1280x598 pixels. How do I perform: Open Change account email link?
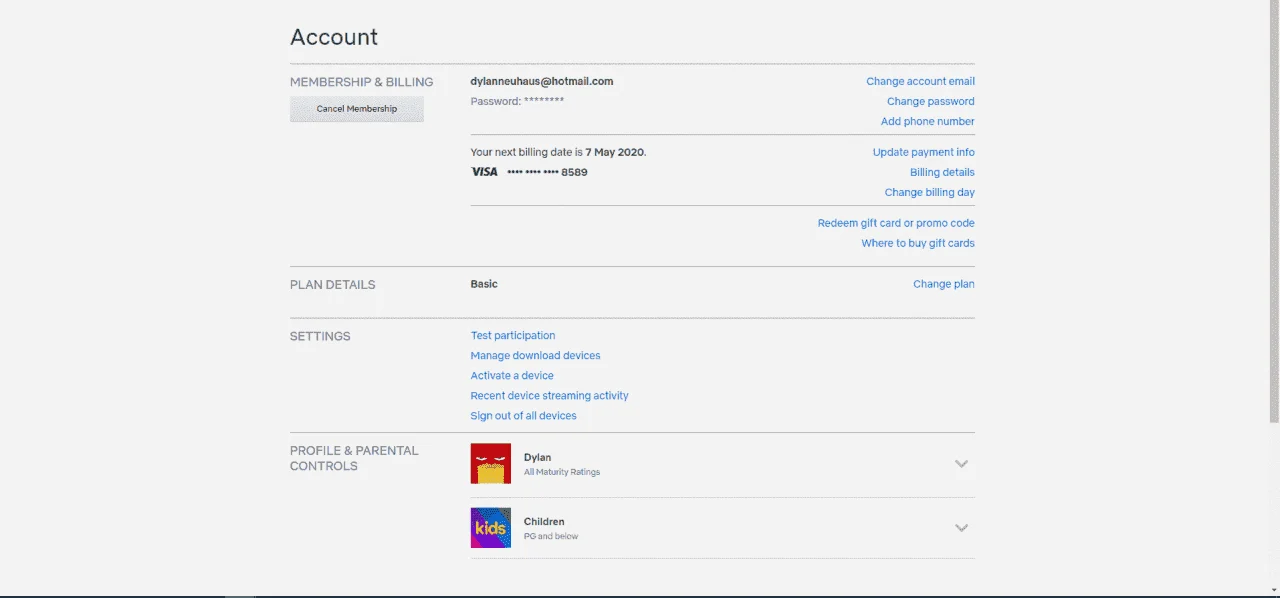click(x=920, y=82)
